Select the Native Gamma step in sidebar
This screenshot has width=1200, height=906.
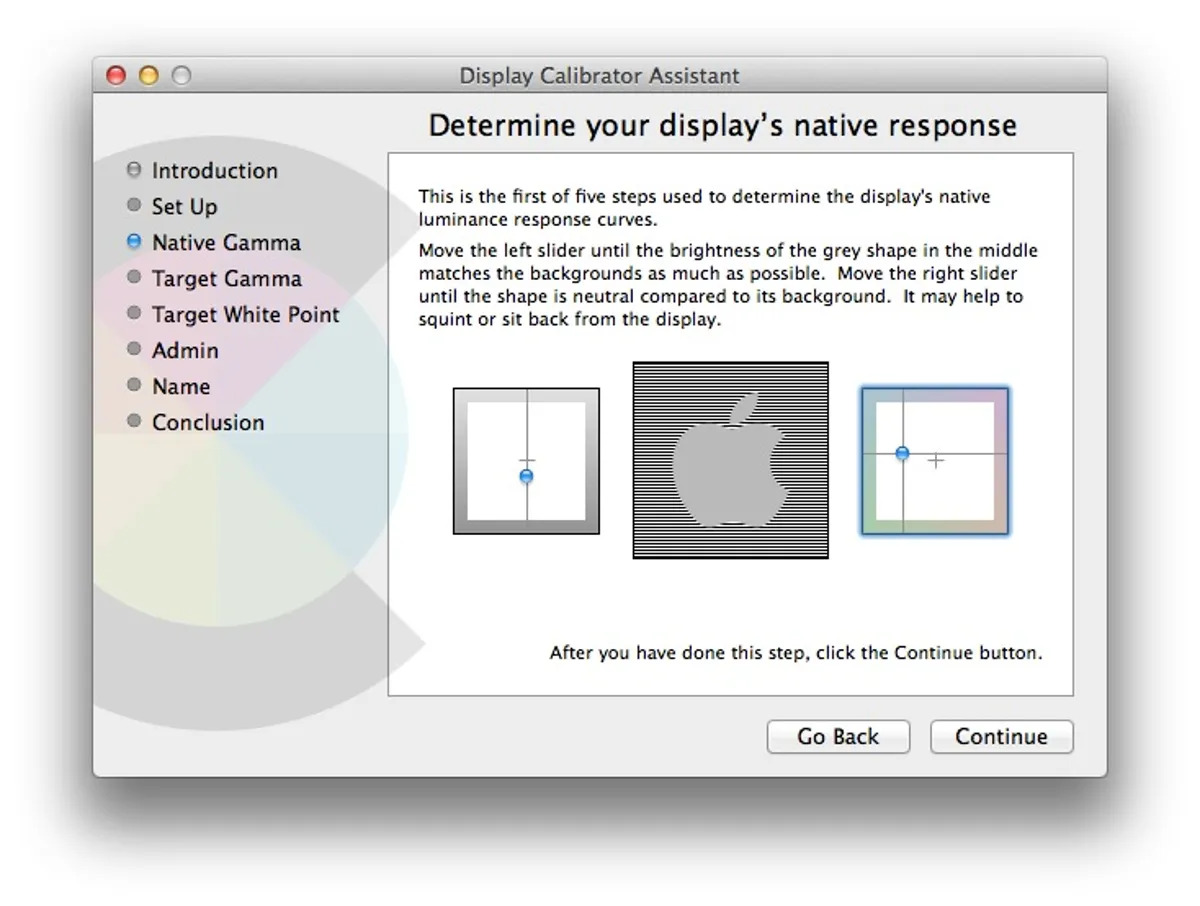[226, 243]
